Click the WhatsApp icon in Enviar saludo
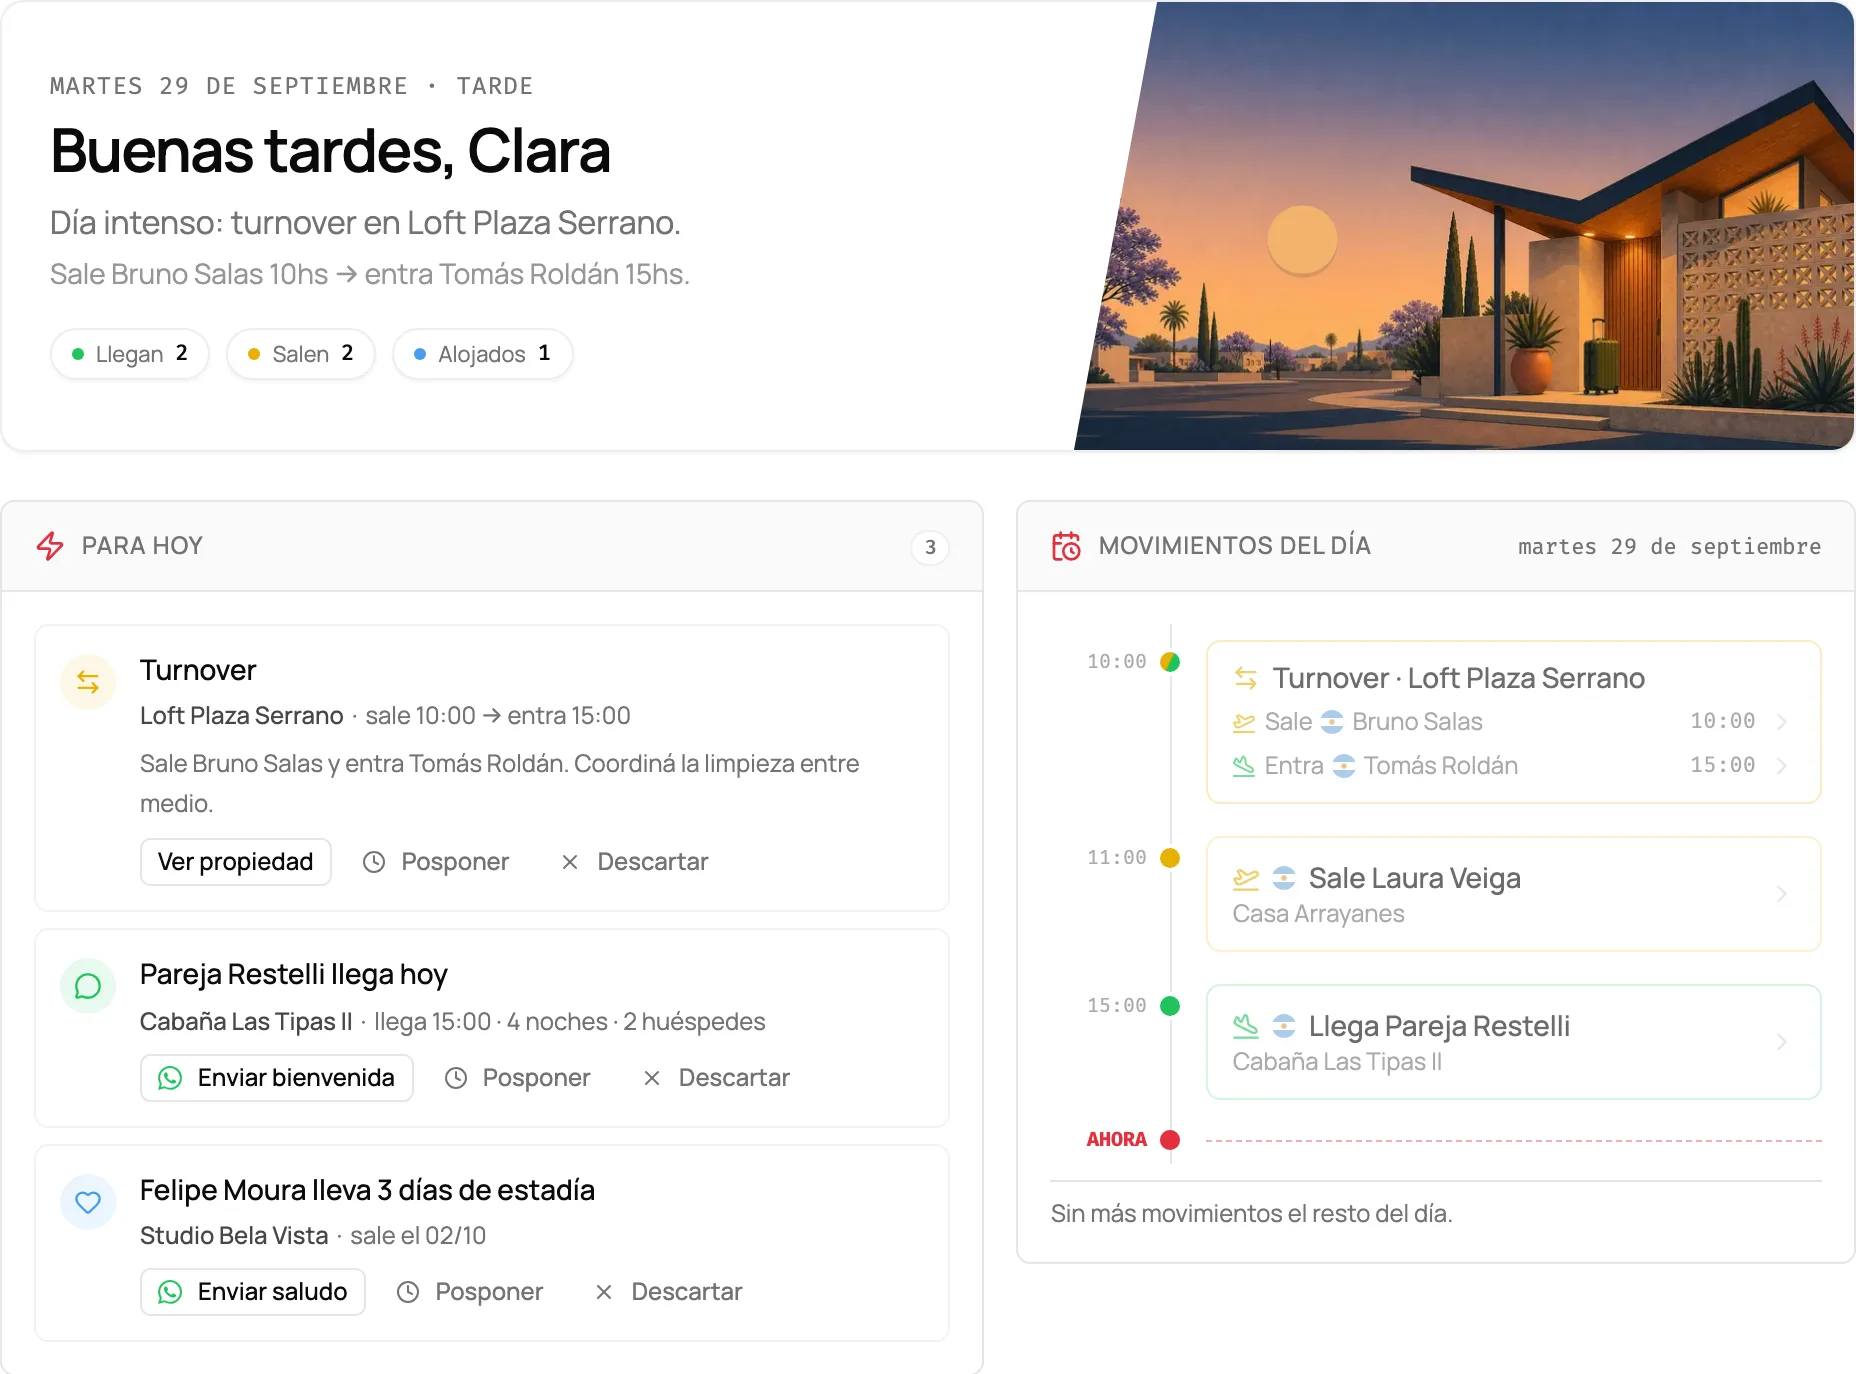1856x1374 pixels. click(170, 1292)
